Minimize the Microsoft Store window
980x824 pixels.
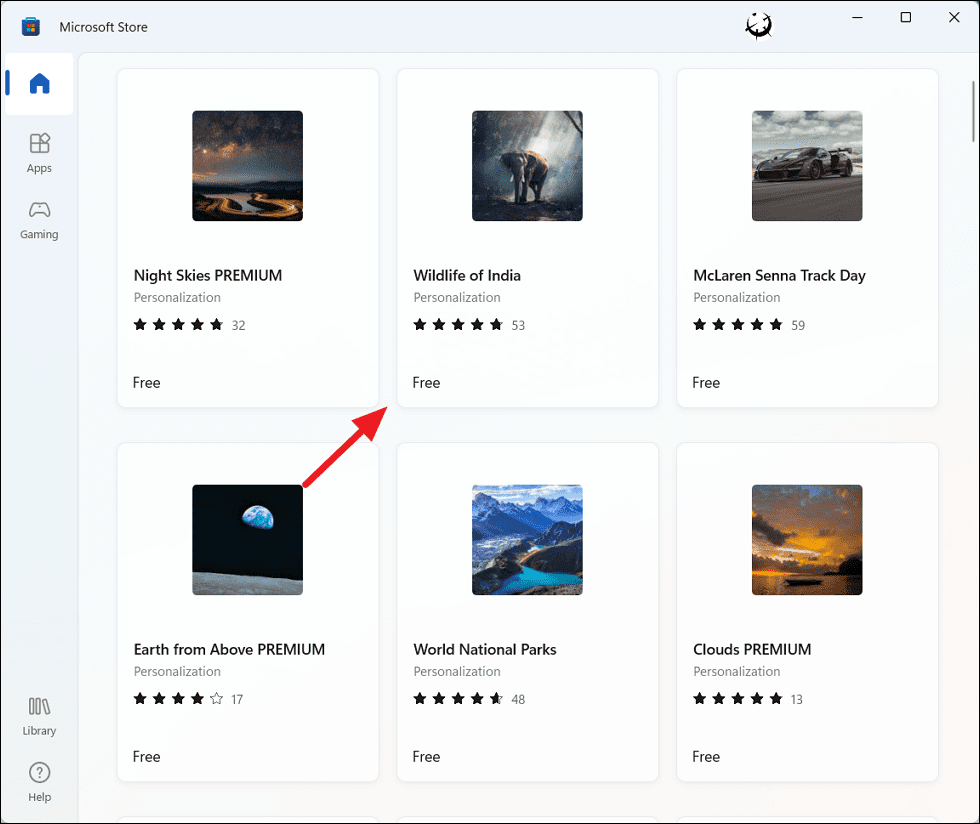858,18
